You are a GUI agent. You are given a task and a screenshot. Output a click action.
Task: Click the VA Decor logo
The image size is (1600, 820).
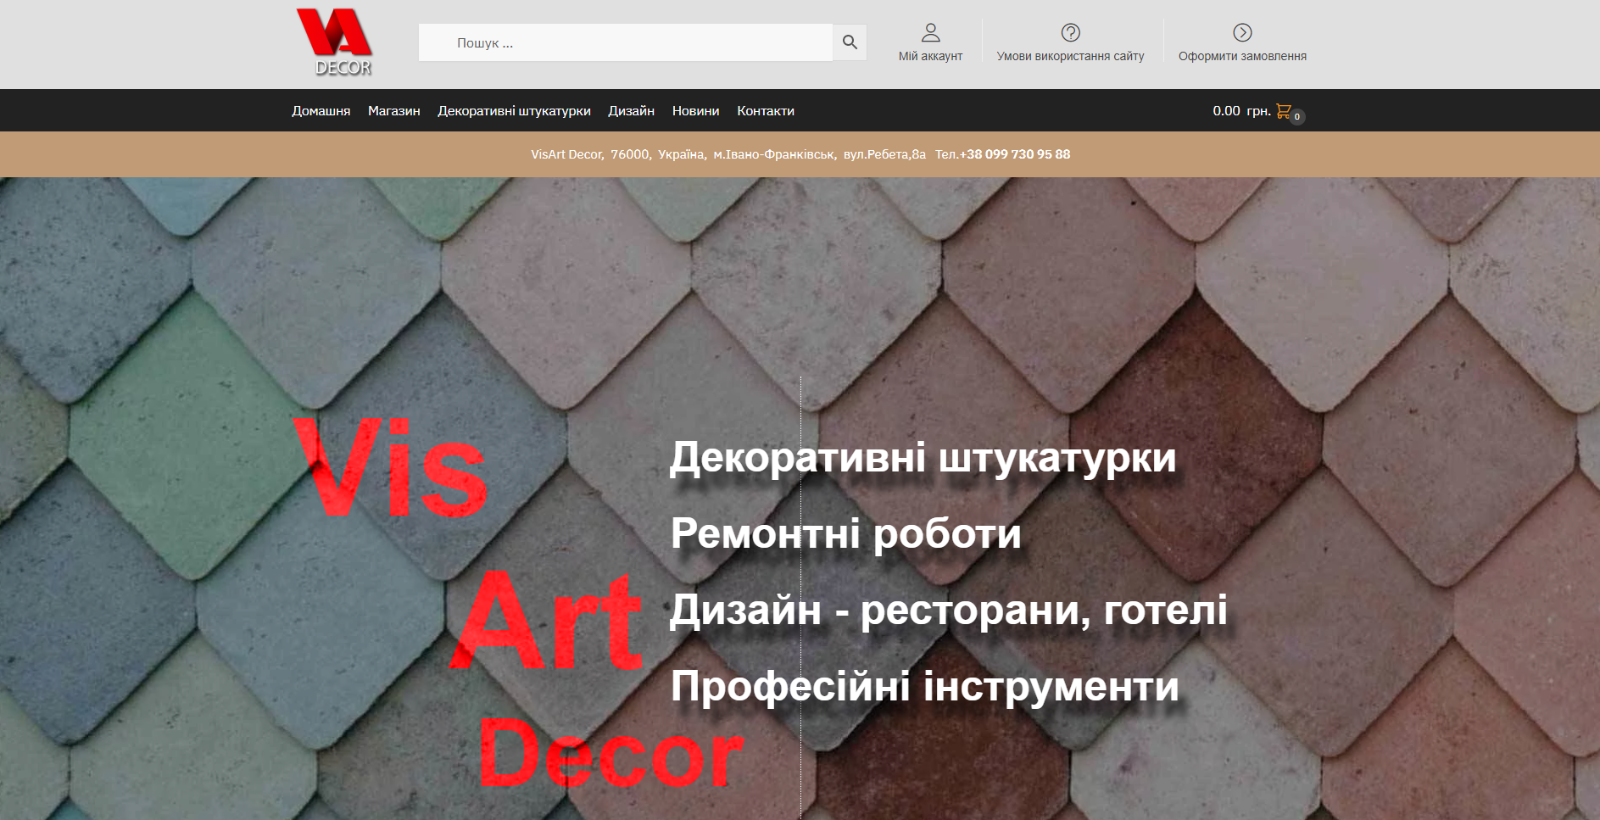pyautogui.click(x=335, y=43)
